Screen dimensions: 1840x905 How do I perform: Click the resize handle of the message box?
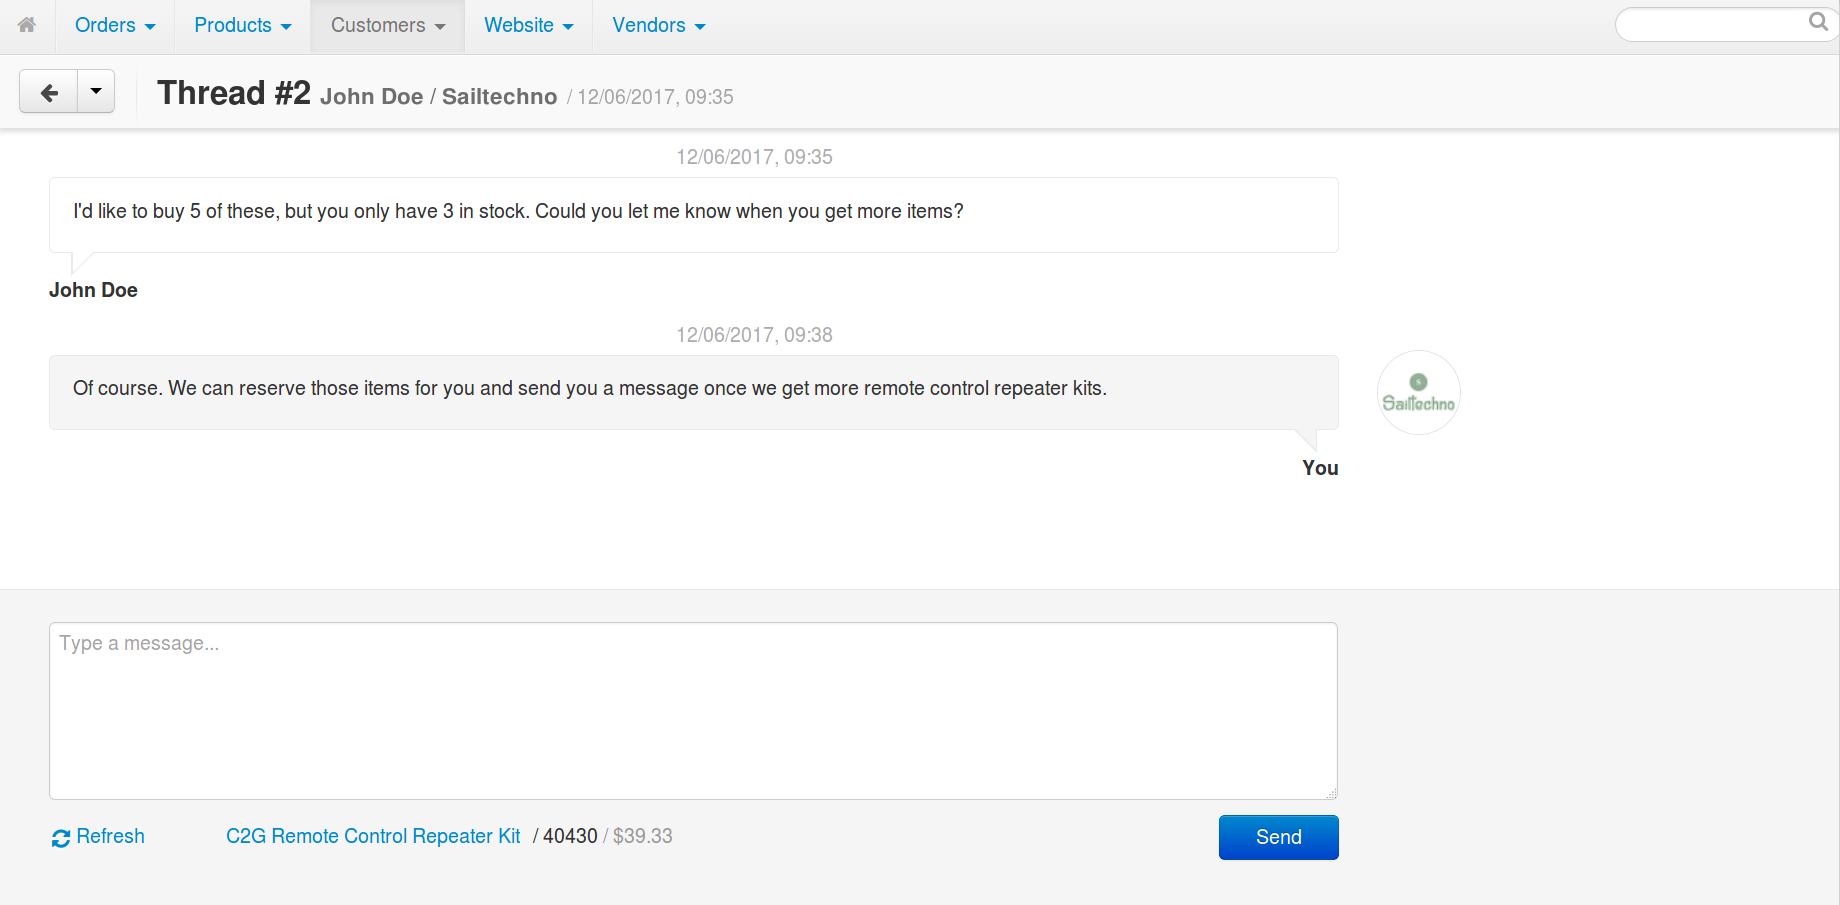[x=1331, y=793]
